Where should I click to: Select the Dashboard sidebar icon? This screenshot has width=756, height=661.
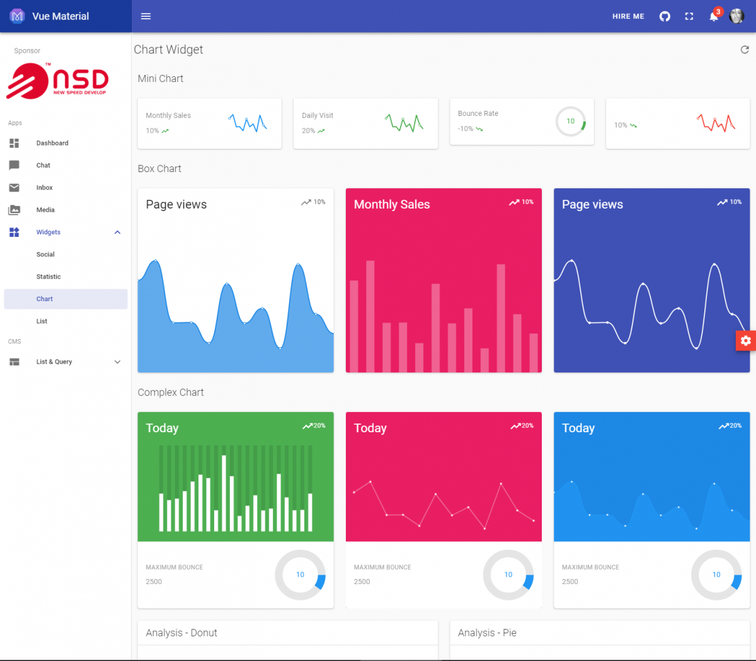tap(14, 143)
